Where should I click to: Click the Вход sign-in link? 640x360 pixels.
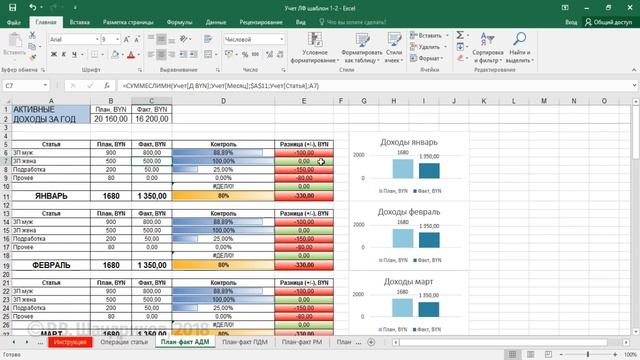[571, 22]
